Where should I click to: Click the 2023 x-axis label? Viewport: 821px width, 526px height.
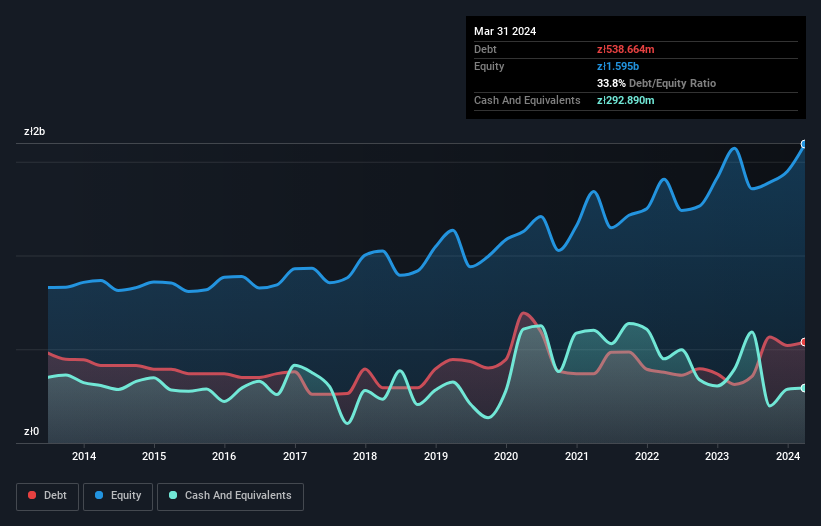click(x=717, y=456)
